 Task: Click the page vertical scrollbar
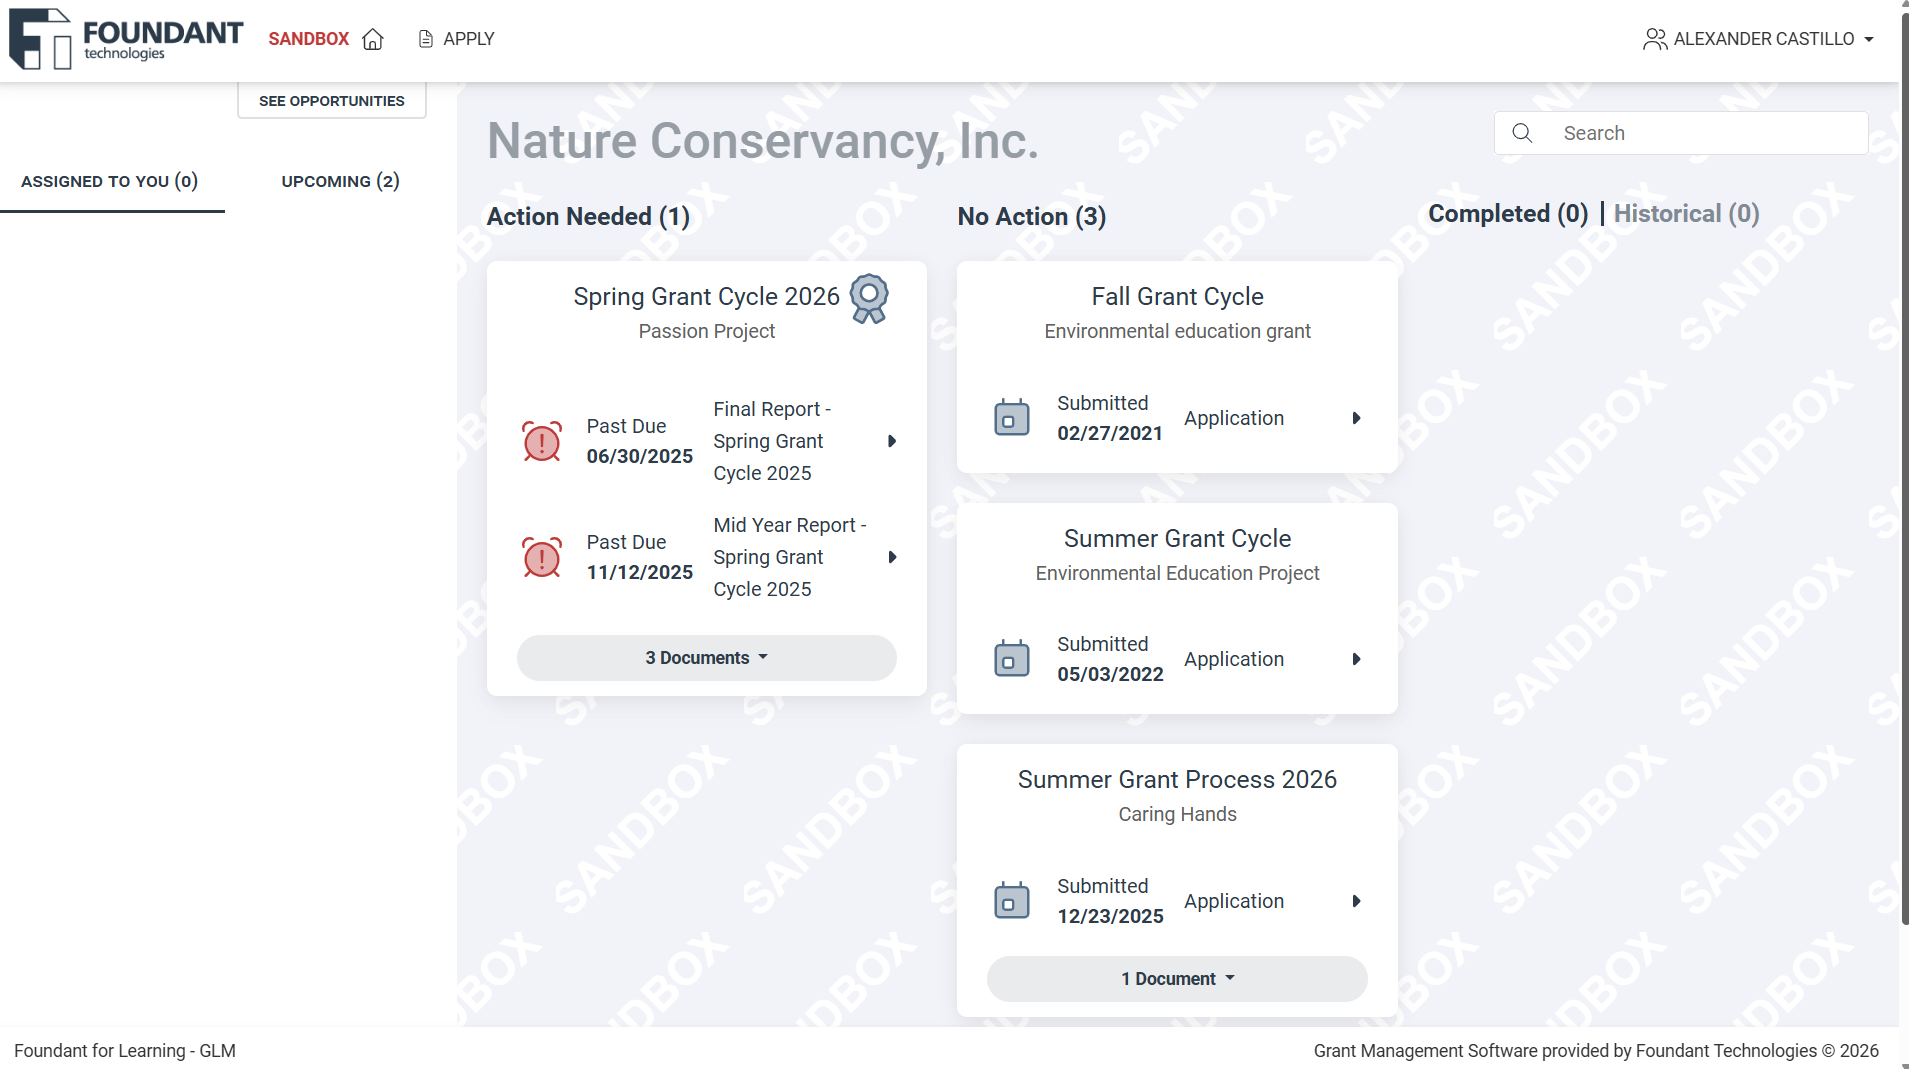point(1903,470)
